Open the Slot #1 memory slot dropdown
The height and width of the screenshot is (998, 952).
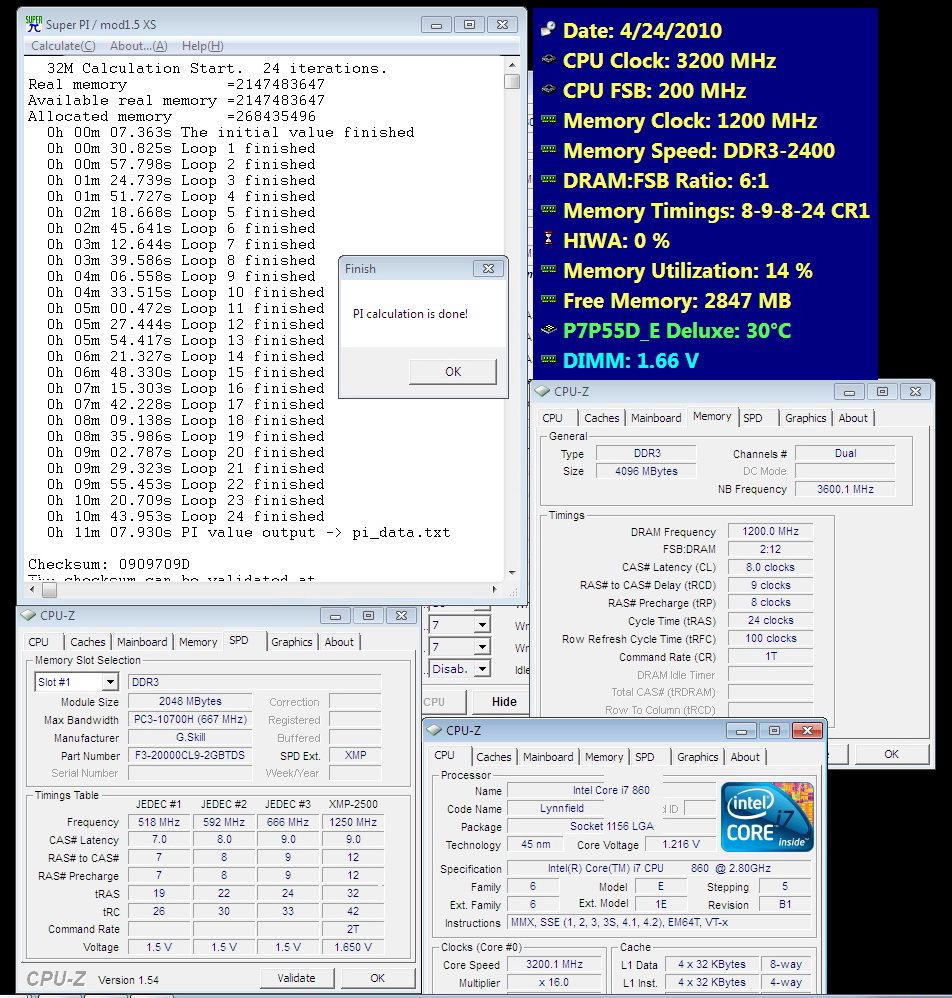110,682
